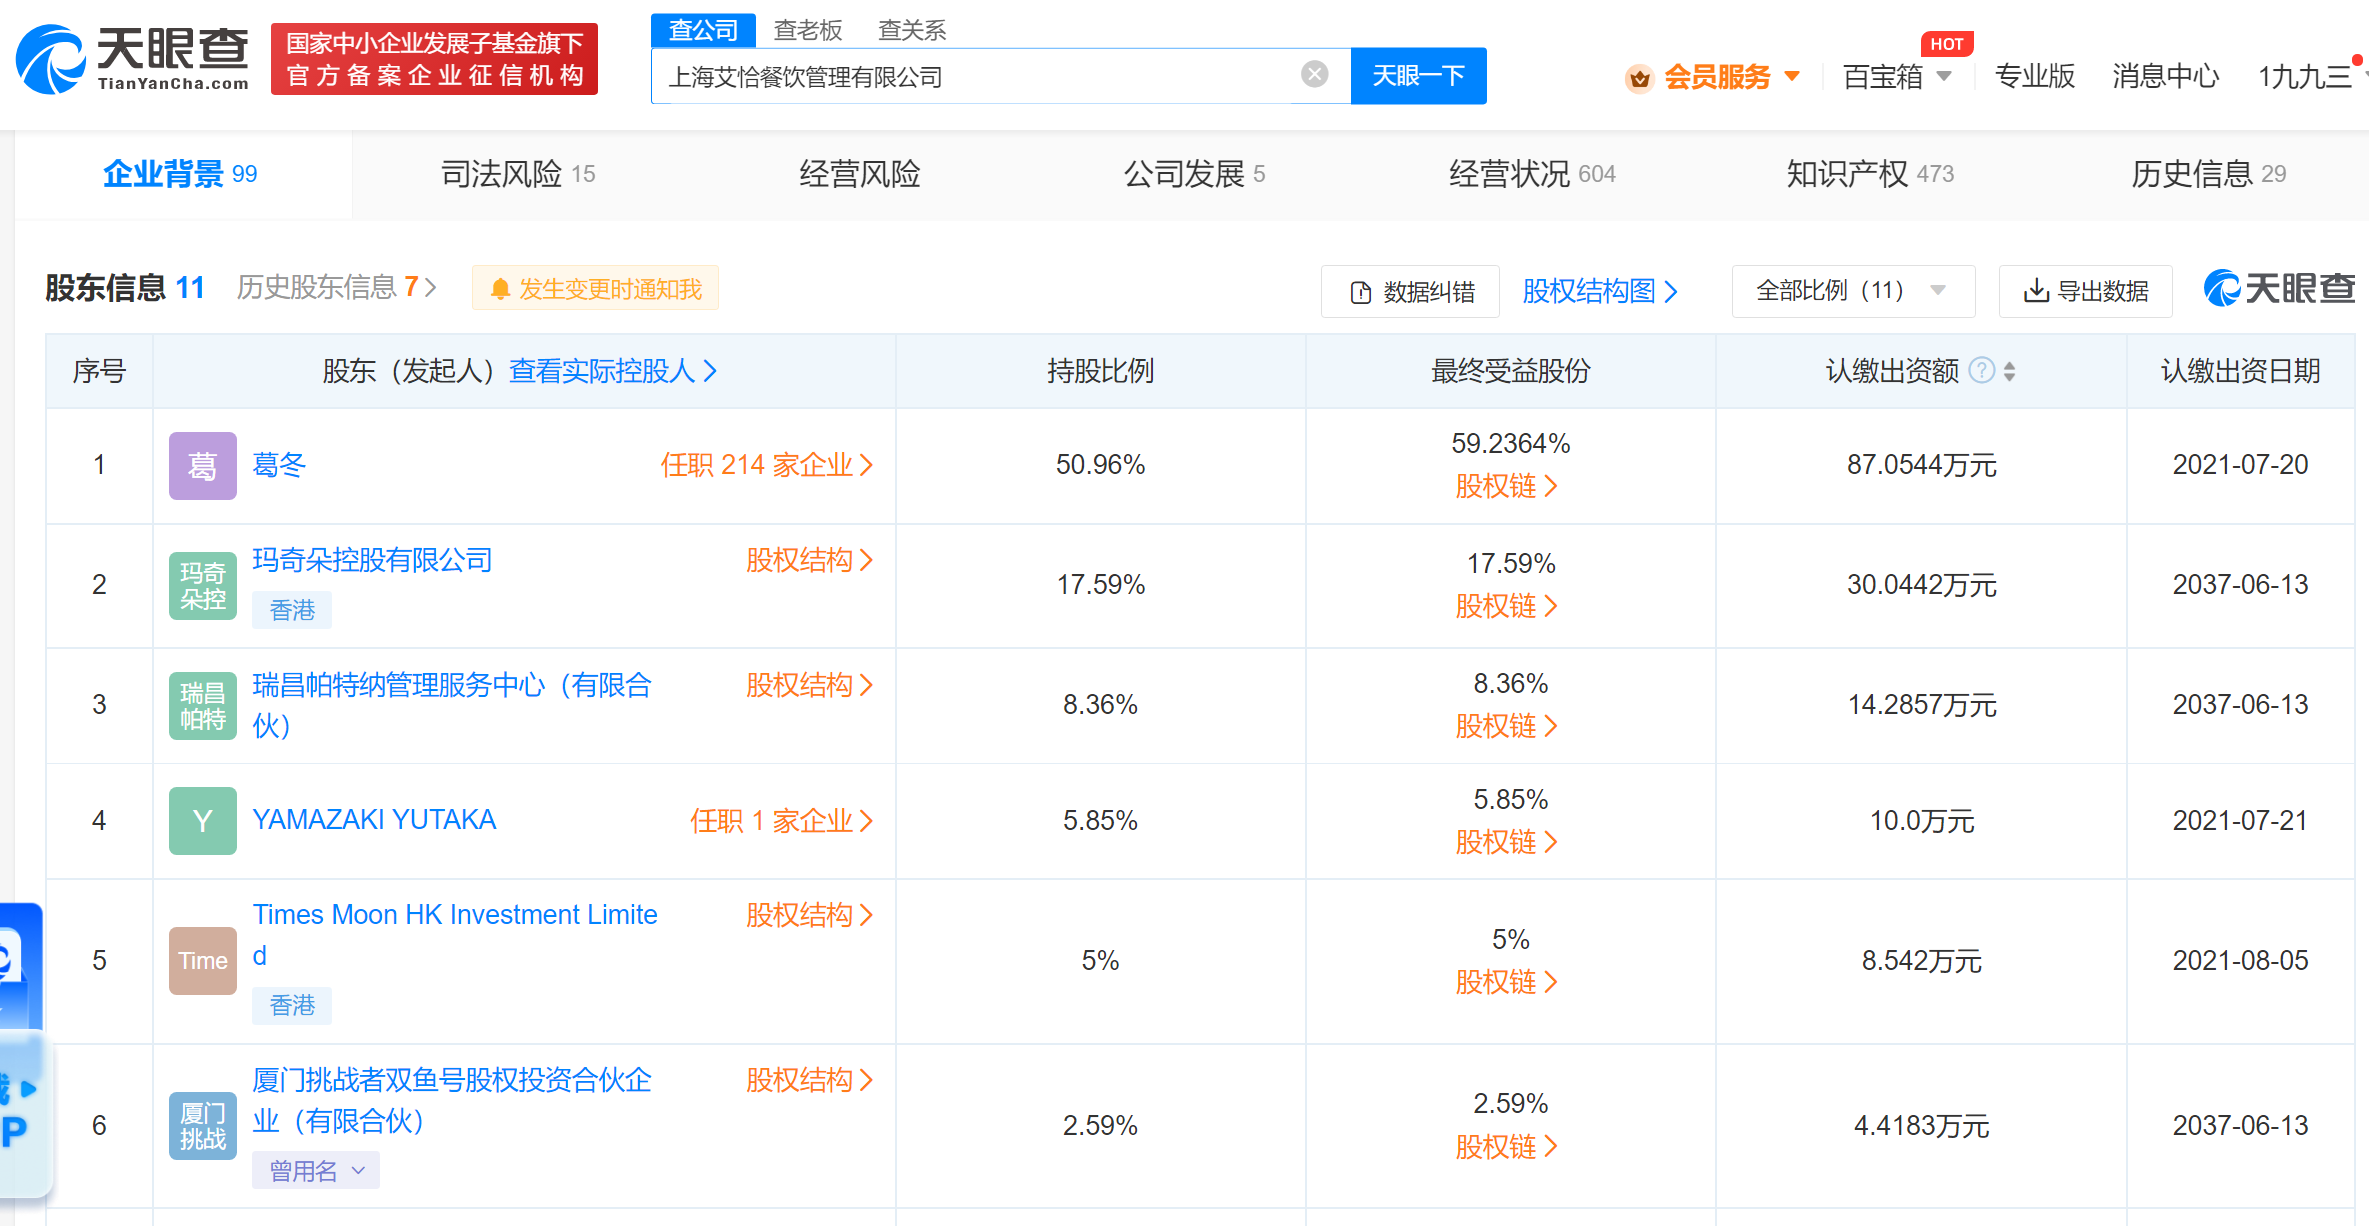View 任职 1 家企业 for YAMAZAKI
The image size is (2369, 1226).
pos(781,821)
